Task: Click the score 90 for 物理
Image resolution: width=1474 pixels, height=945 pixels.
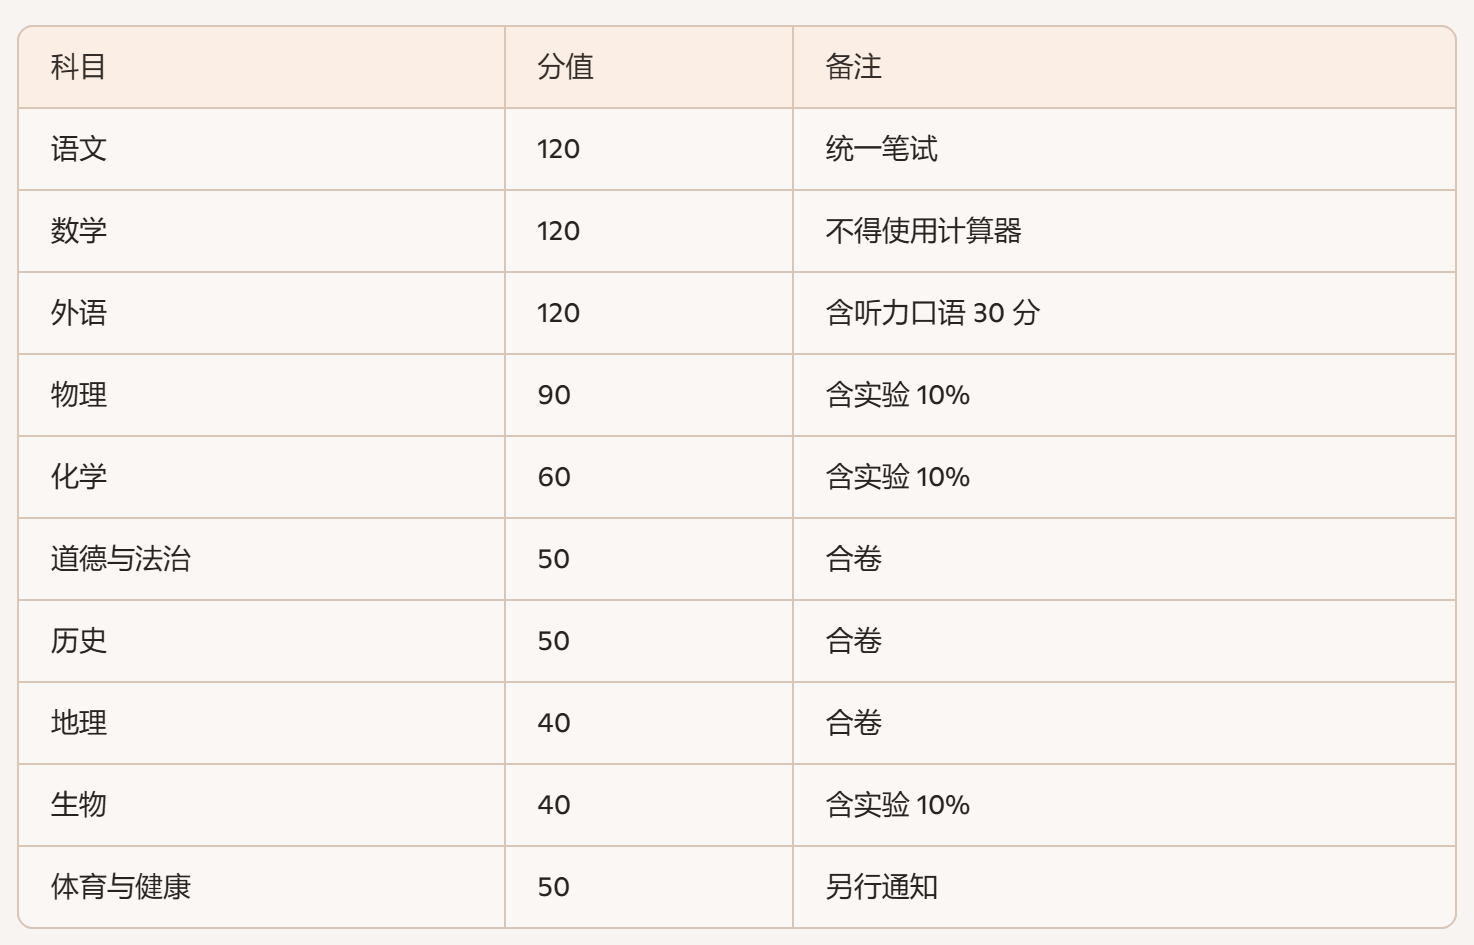Action: coord(554,395)
